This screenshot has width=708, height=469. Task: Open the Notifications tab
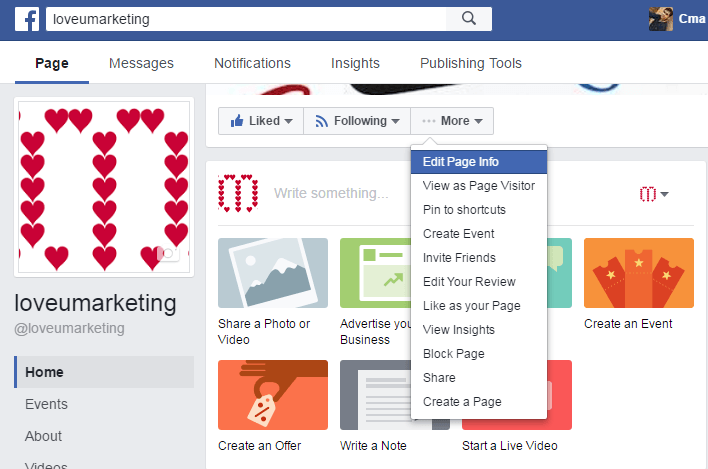252,63
